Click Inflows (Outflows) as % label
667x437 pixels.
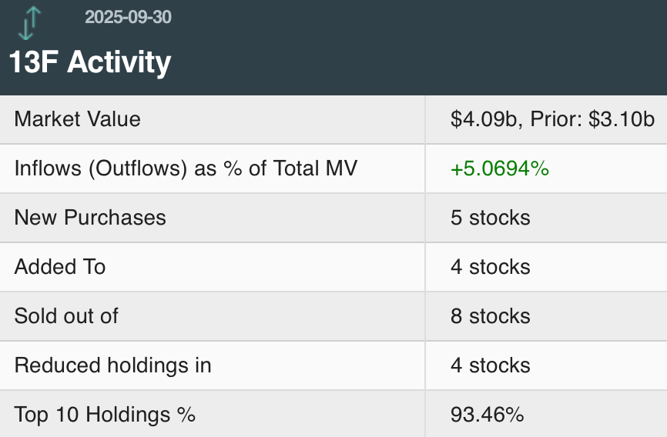pos(185,168)
